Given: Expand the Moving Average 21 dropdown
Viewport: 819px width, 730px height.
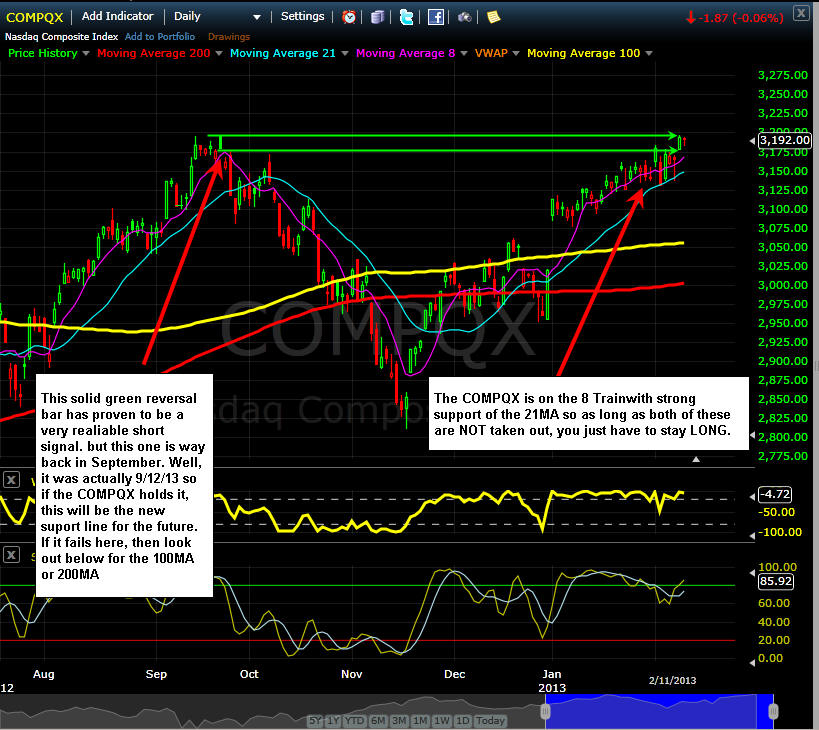Looking at the screenshot, I should click(345, 53).
